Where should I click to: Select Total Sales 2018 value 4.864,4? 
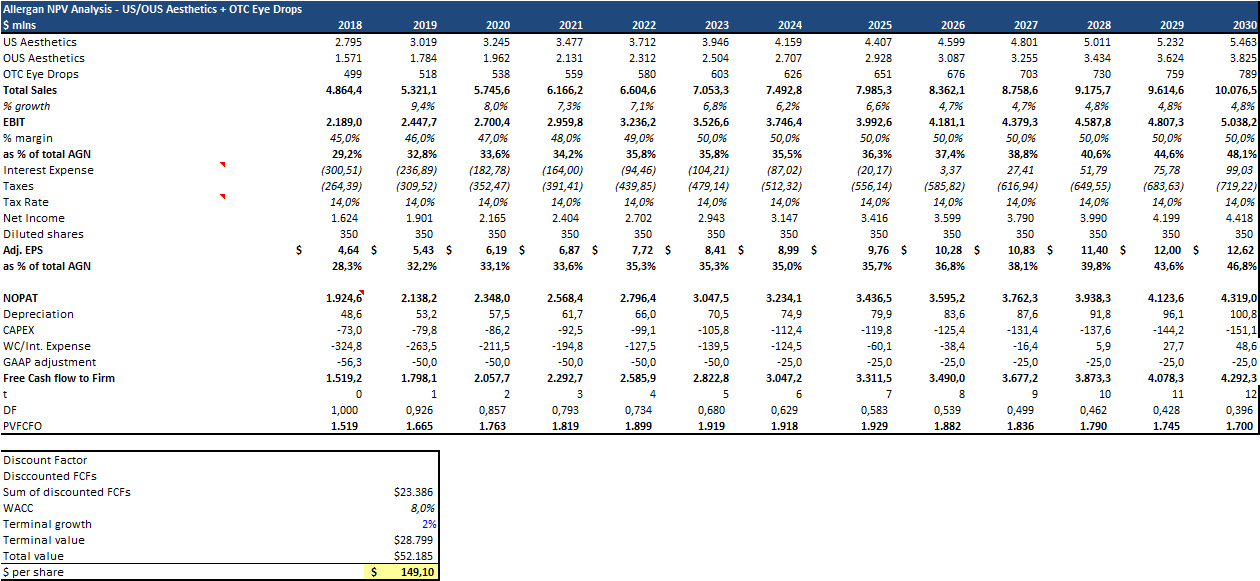click(x=345, y=90)
